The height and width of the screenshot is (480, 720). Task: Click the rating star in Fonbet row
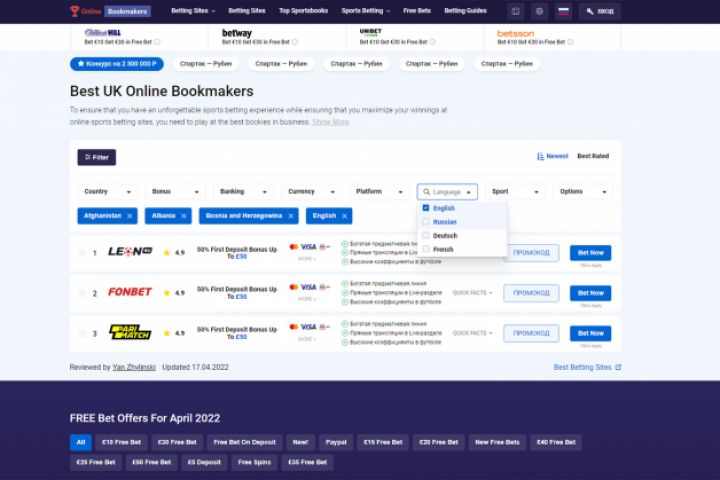coord(167,293)
